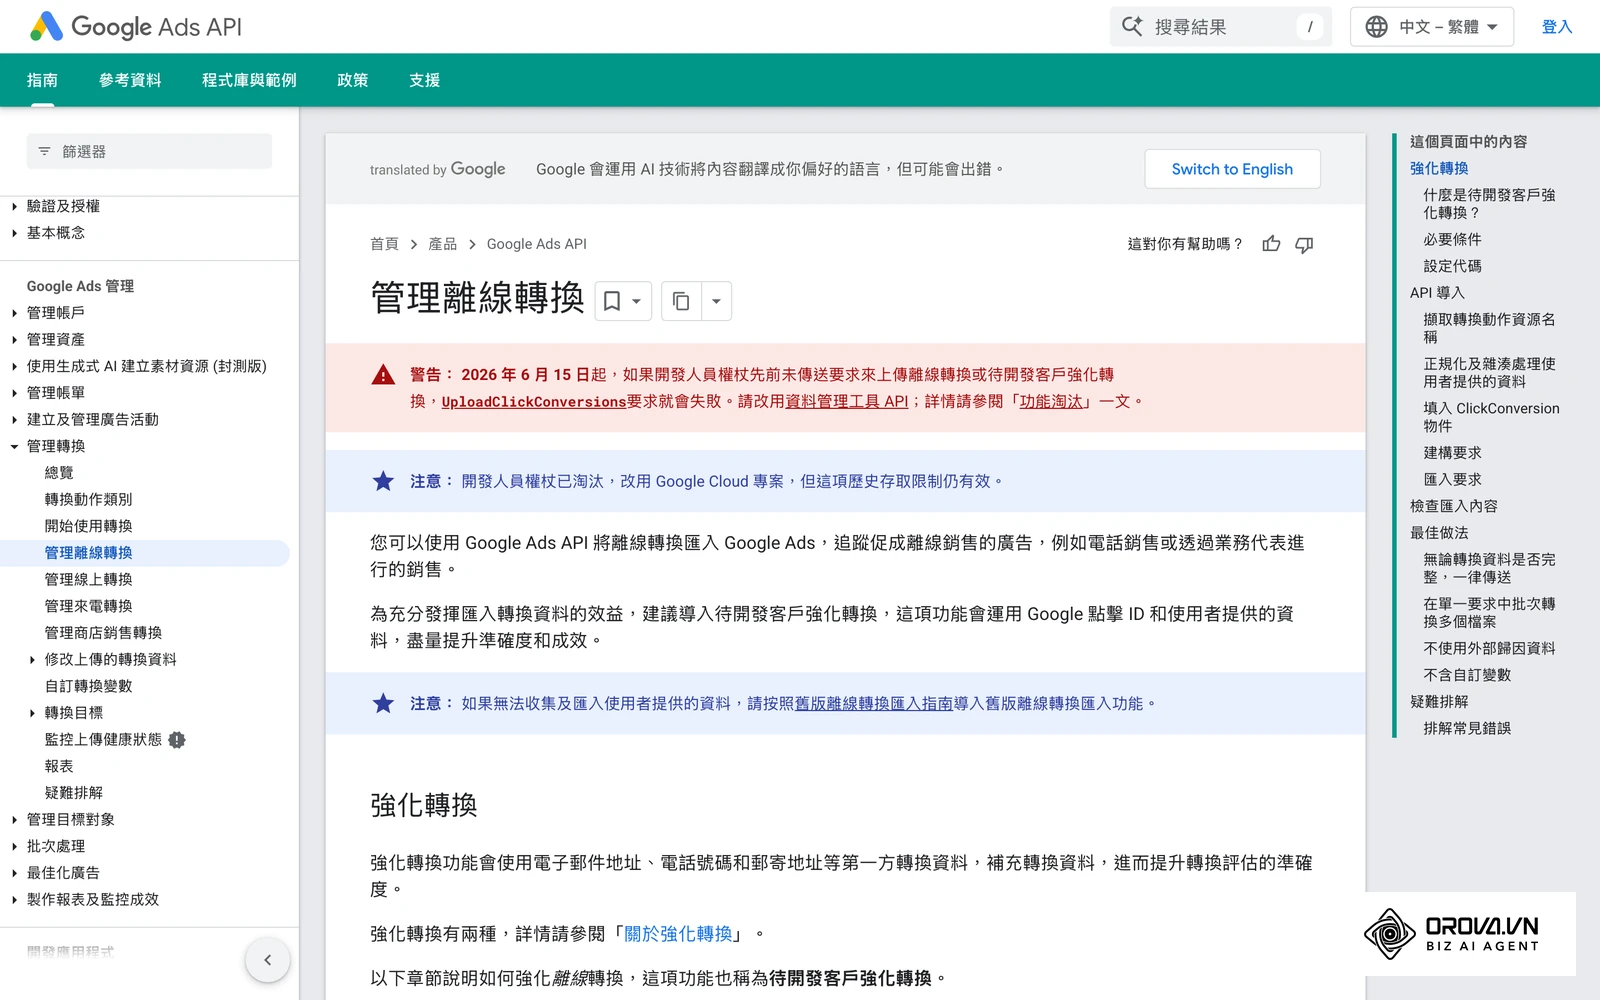Collapse the 管理轉換 section
Screen dimensions: 1600x1000
(14, 446)
